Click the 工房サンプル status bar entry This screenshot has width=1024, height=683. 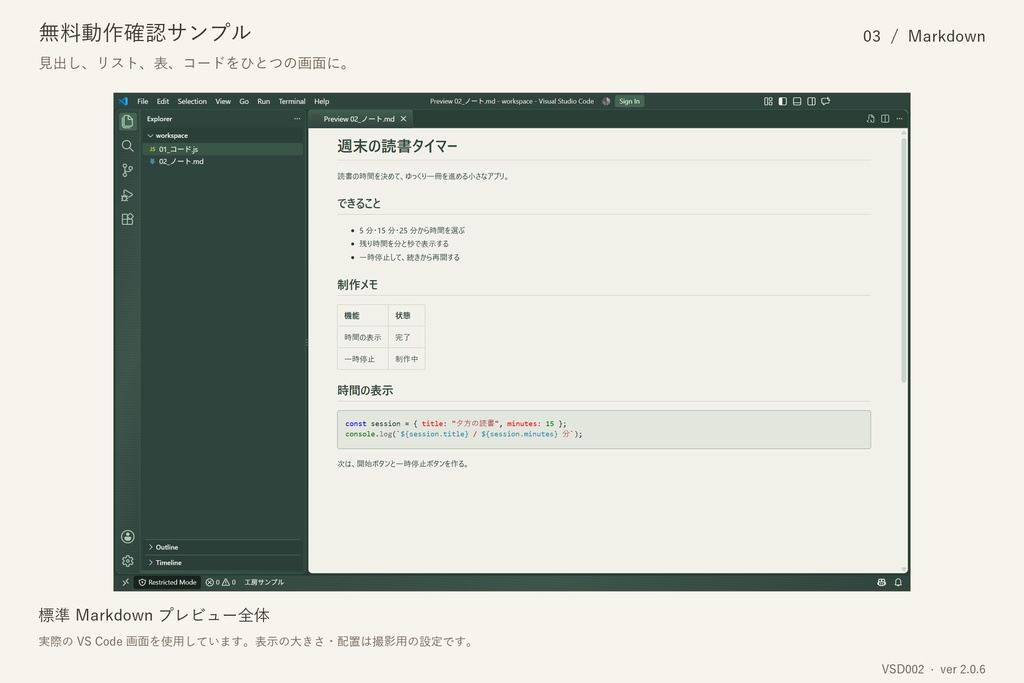pos(264,582)
